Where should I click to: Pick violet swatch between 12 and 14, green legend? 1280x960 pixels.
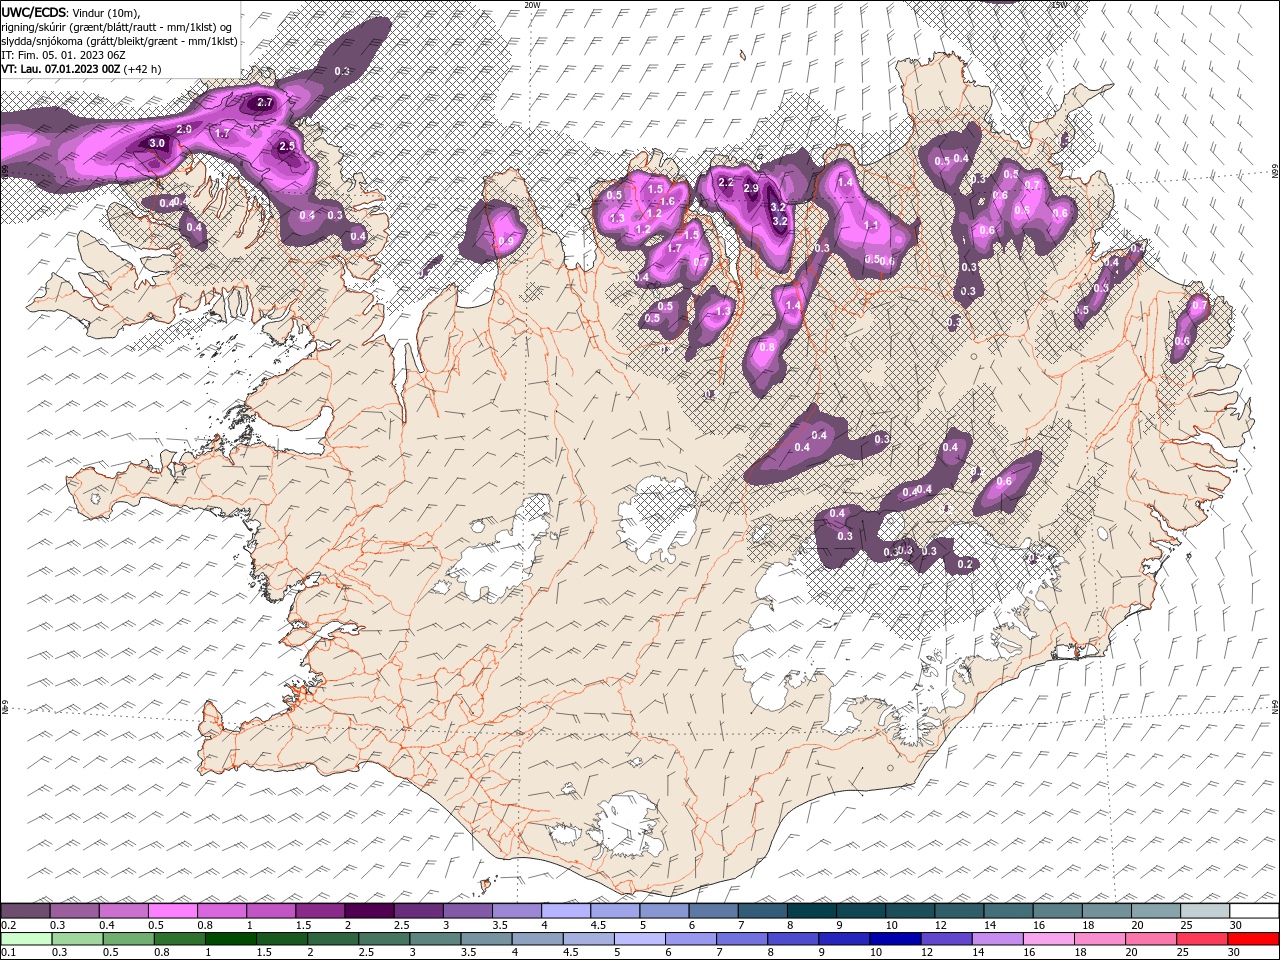946,939
